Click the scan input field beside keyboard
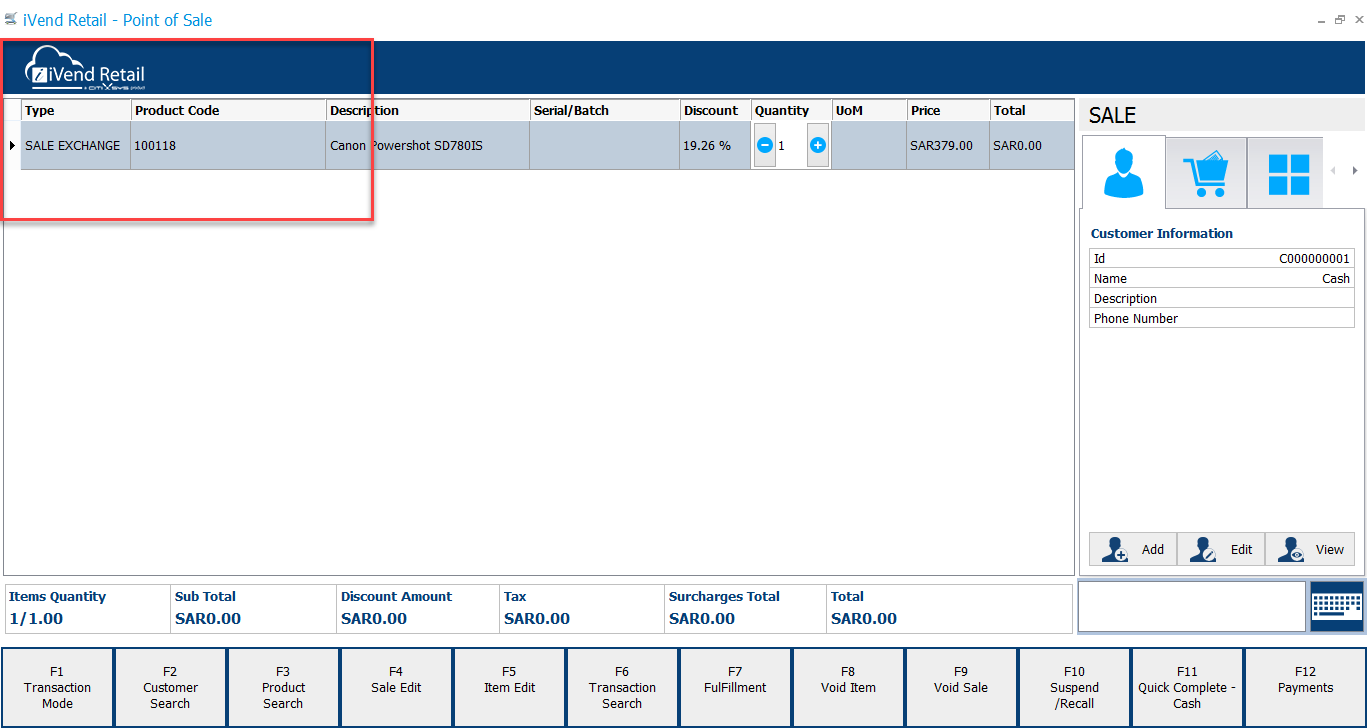This screenshot has width=1367, height=728. click(1192, 606)
